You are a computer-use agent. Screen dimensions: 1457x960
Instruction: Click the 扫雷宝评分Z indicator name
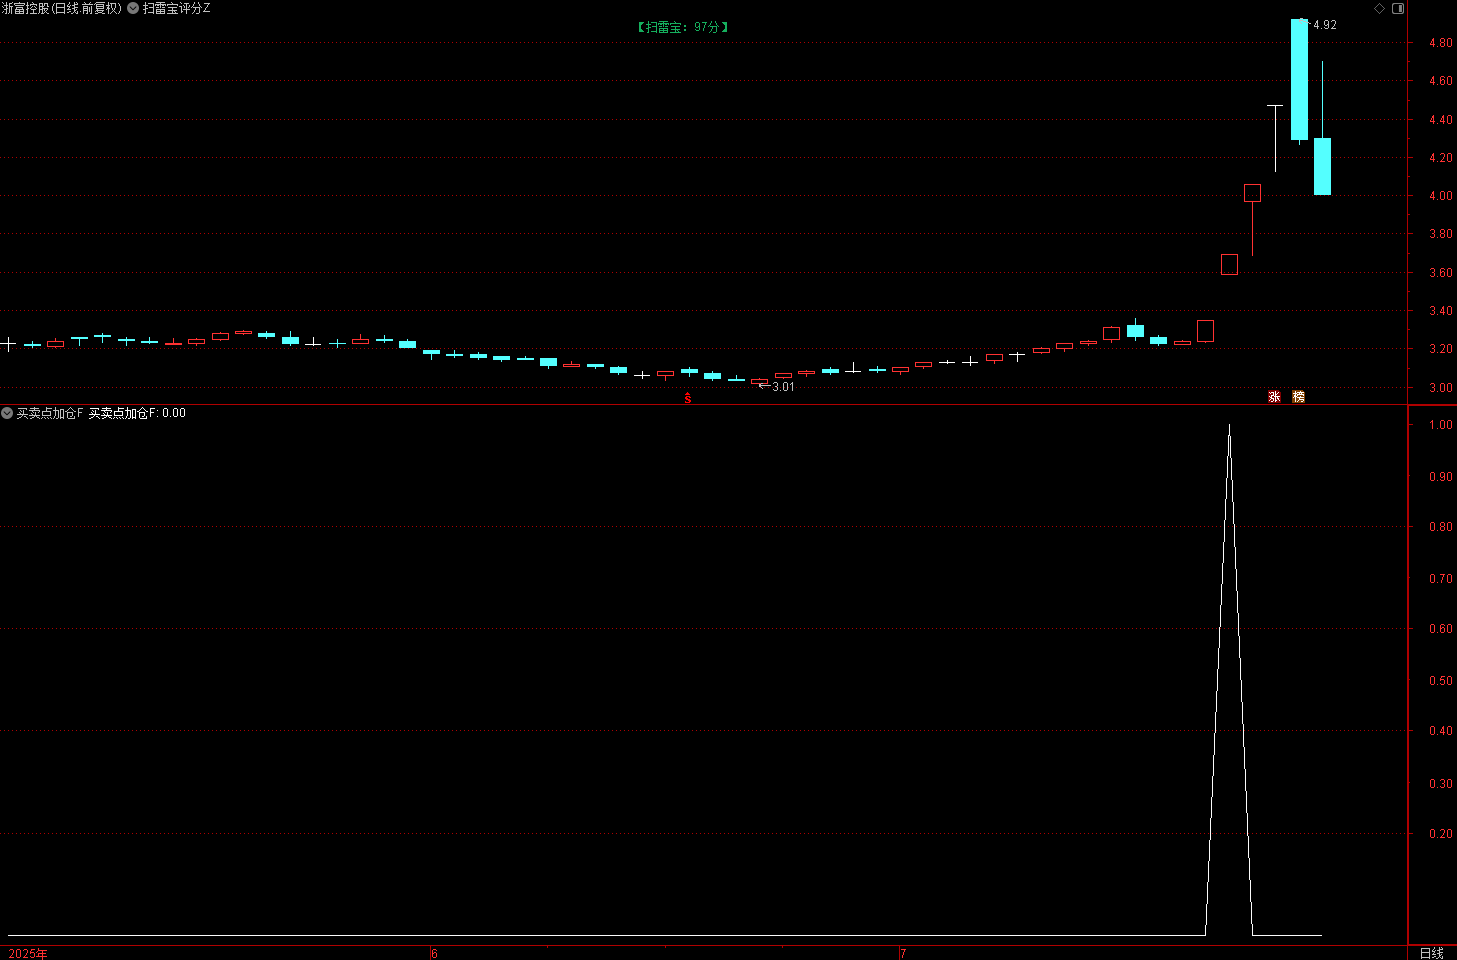(176, 8)
